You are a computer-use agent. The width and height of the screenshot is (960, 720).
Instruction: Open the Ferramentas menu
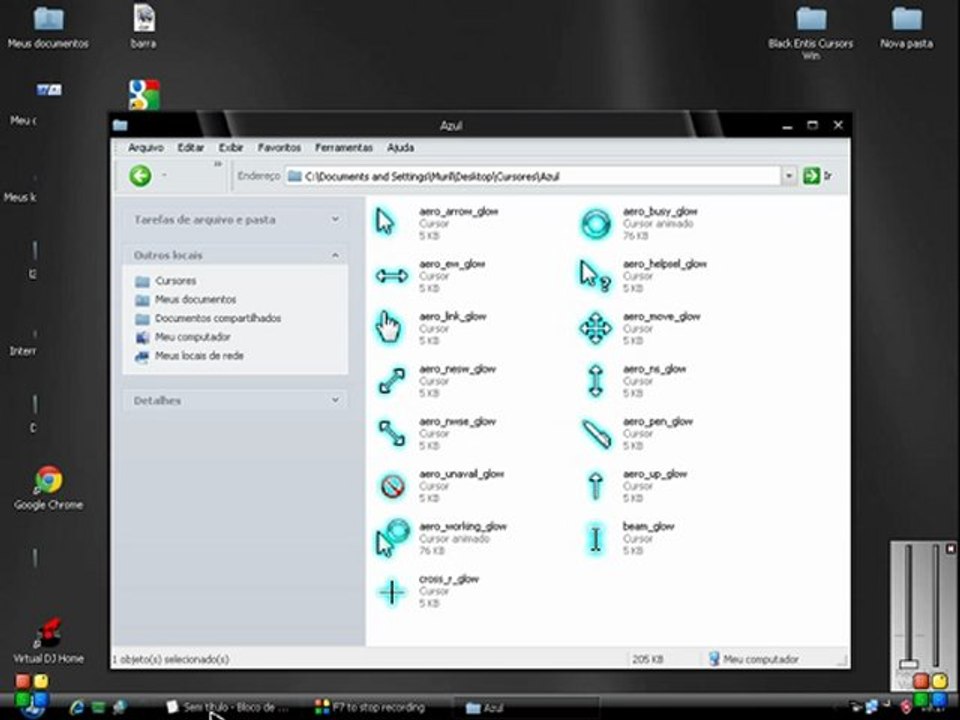(343, 148)
